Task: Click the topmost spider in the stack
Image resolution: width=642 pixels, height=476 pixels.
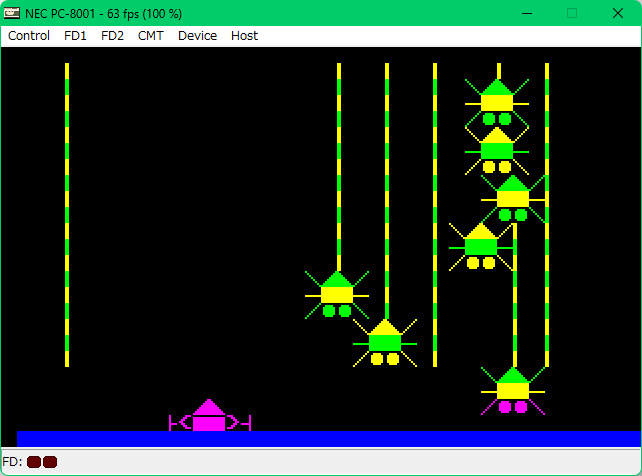Action: tap(497, 102)
